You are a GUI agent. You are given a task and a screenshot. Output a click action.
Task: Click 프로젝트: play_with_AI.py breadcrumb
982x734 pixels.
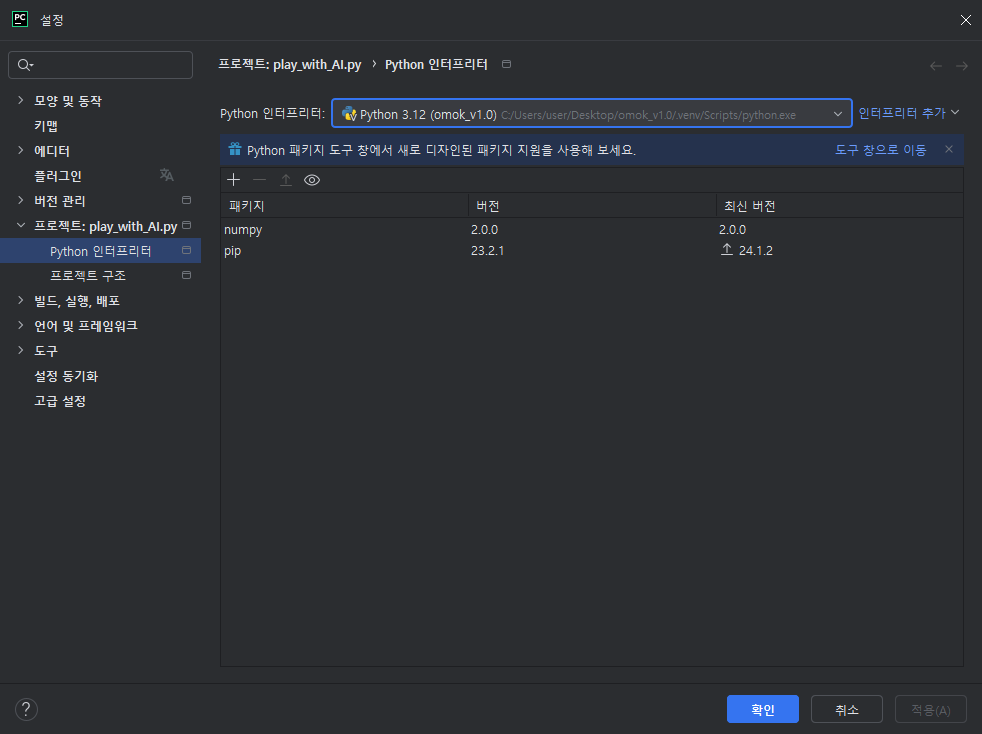tap(289, 65)
